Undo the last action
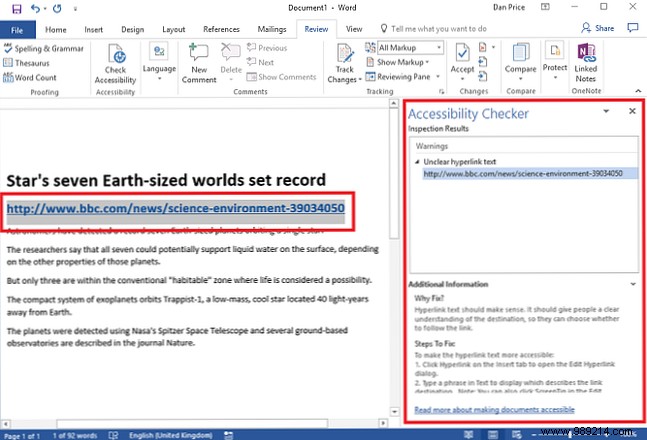The width and height of the screenshot is (647, 440). pyautogui.click(x=35, y=8)
